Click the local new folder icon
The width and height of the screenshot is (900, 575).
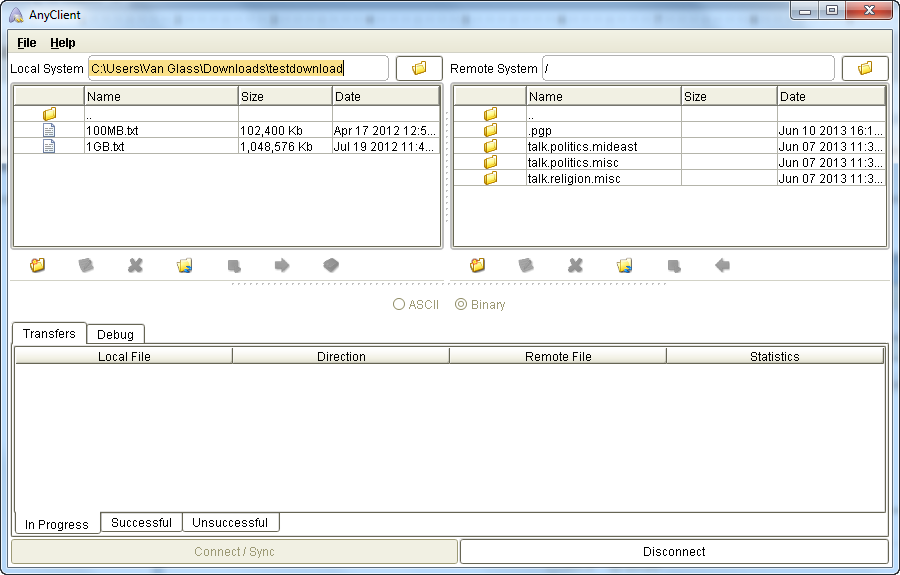38,265
